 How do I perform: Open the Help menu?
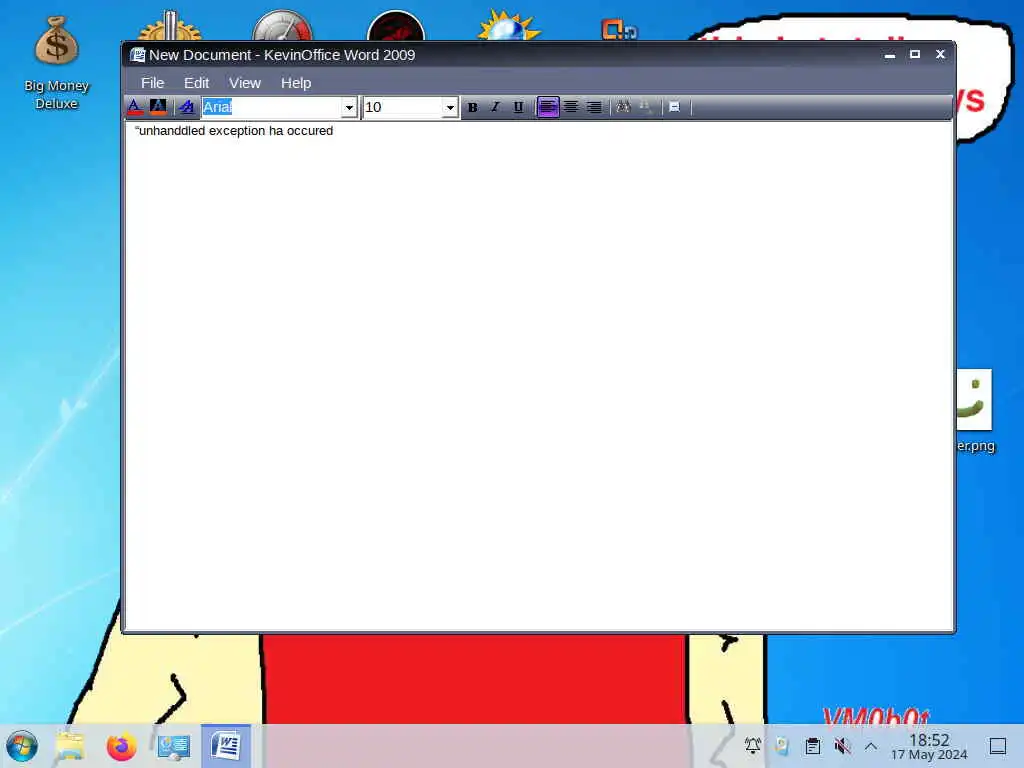tap(296, 83)
